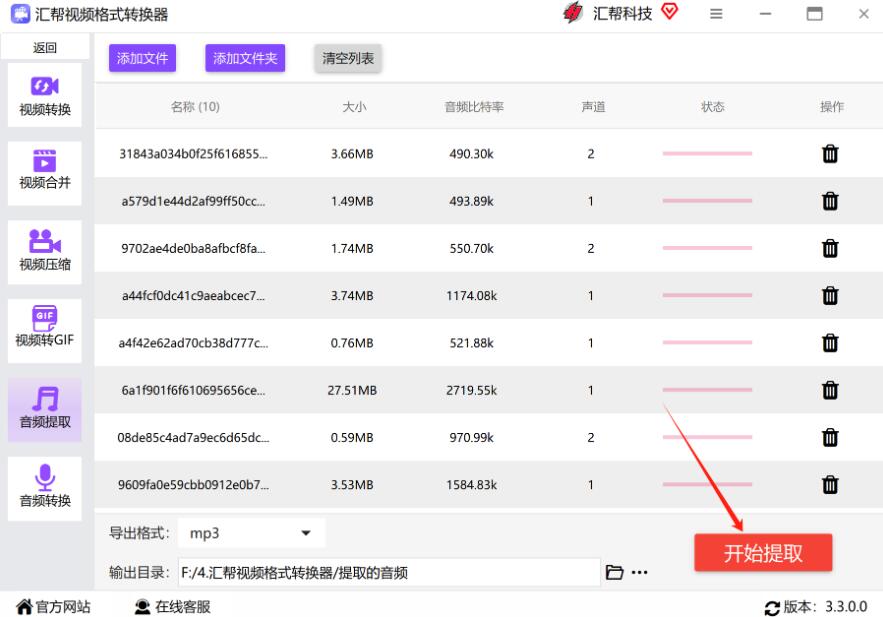Click the red VIP diamond icon
Viewport: 883px width, 617px height.
(670, 11)
